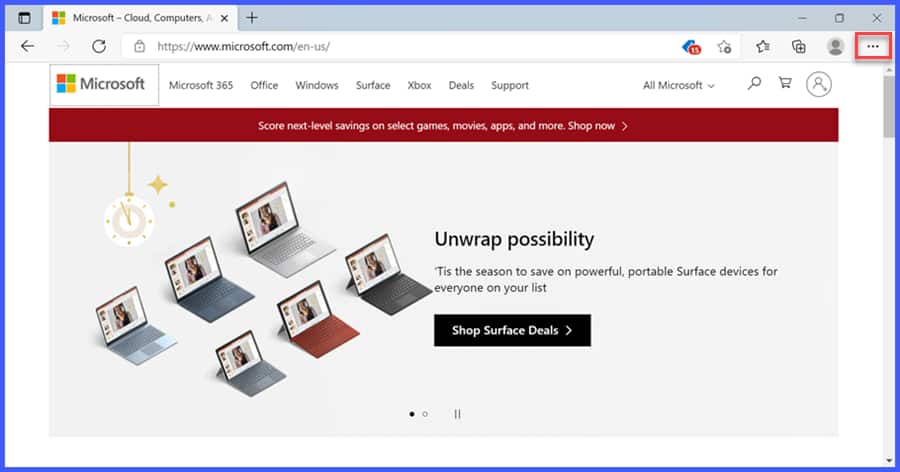The width and height of the screenshot is (900, 472).
Task: Pause the hero carousel
Action: [457, 414]
